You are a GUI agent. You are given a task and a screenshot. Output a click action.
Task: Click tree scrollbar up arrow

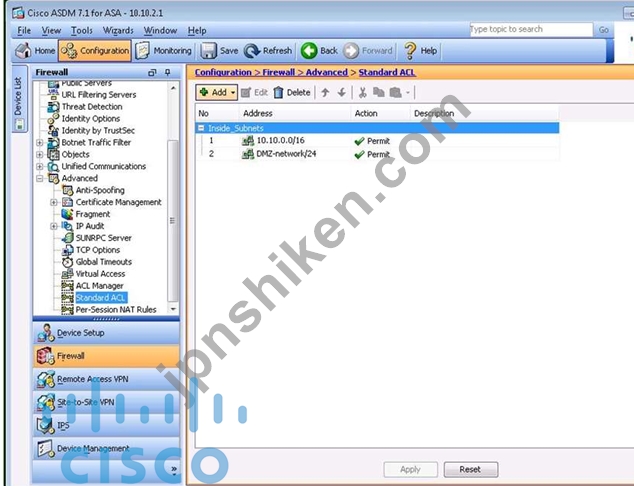point(173,88)
